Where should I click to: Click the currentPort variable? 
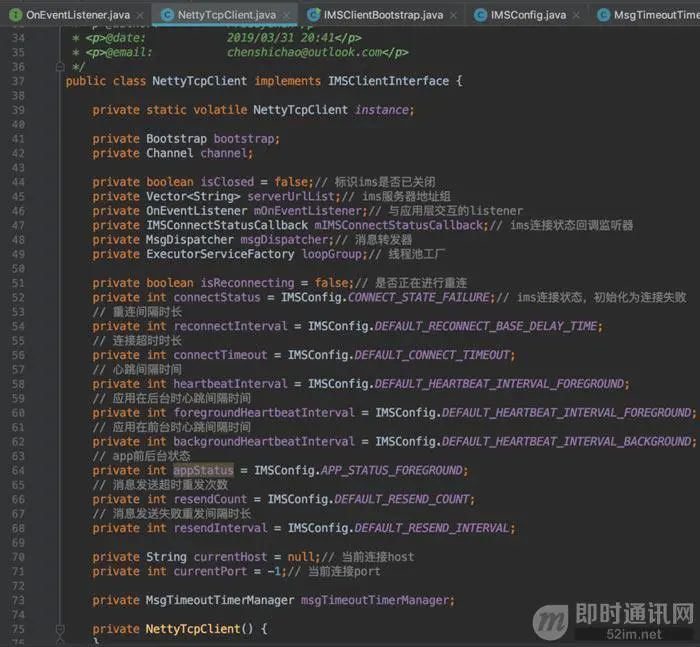(210, 571)
